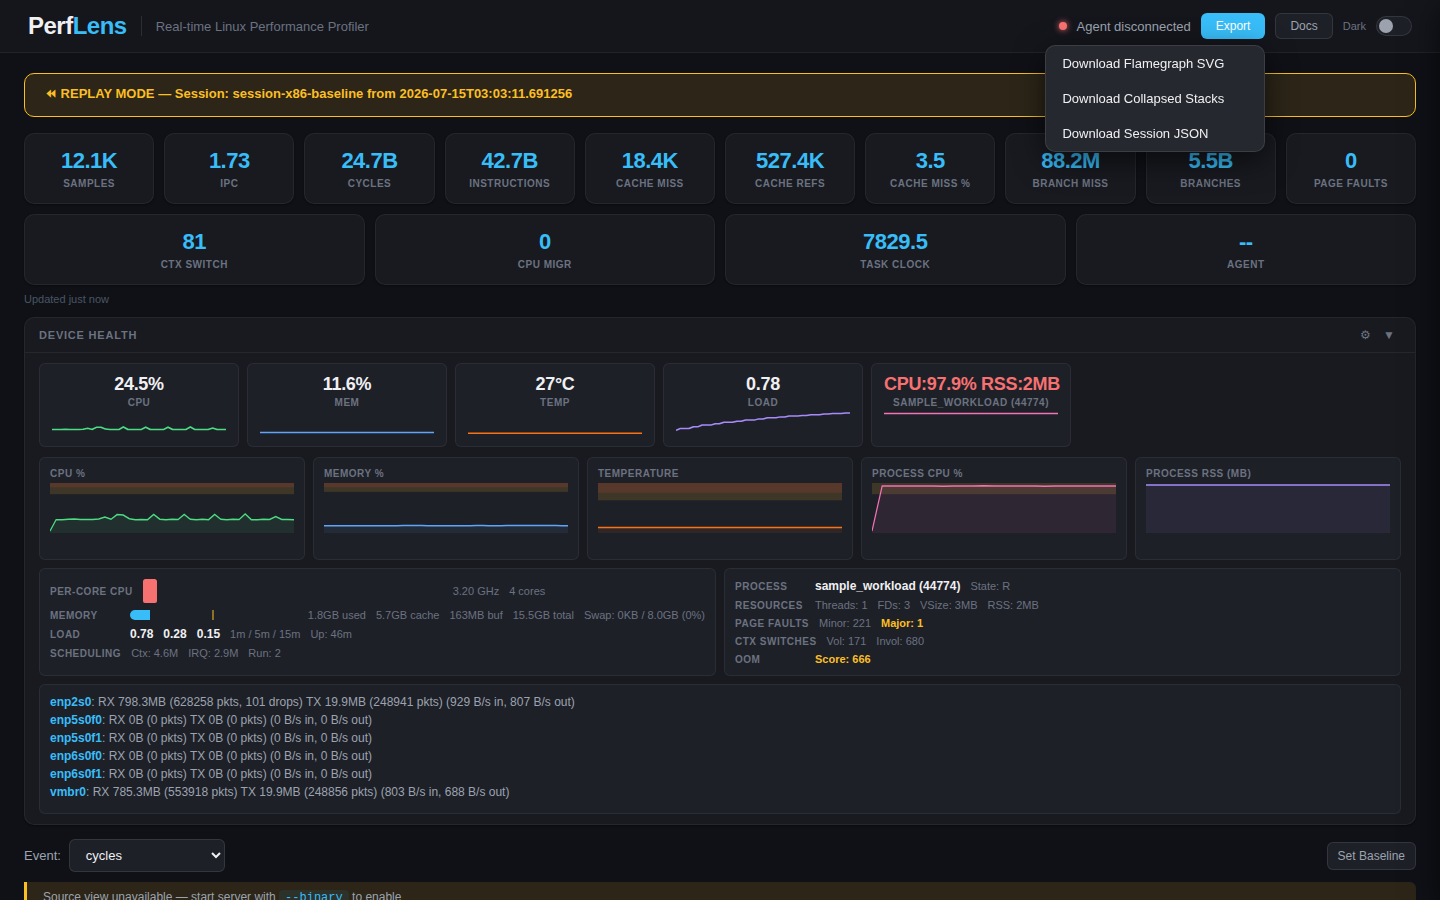Choose Download Flamegraph SVG
Screen dimensions: 1440x900
1155,64
